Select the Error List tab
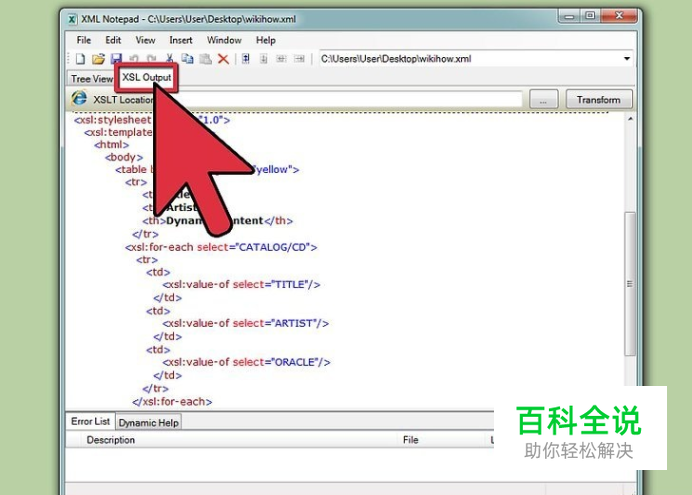This screenshot has height=495, width=692. coord(90,421)
